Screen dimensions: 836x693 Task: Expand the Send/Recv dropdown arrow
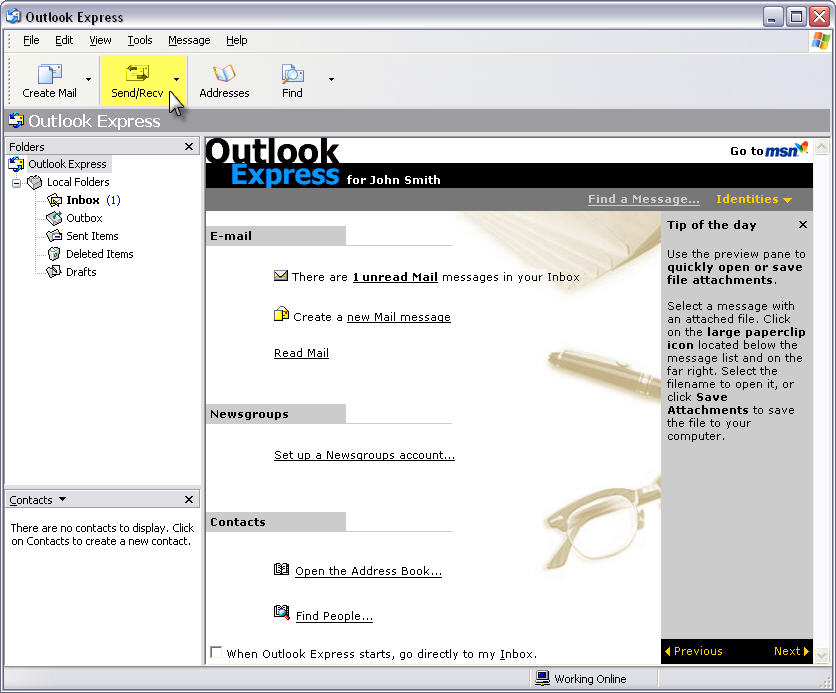(176, 79)
